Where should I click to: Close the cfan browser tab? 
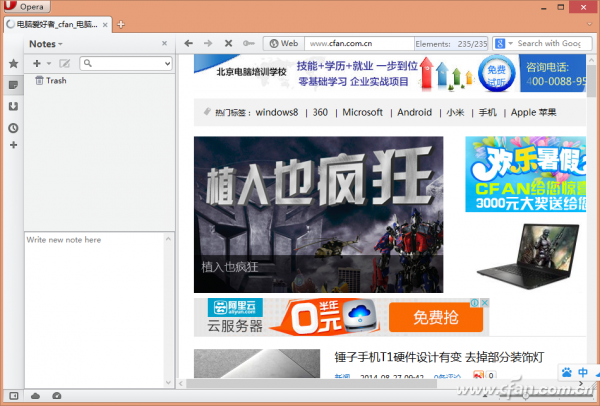coord(105,25)
